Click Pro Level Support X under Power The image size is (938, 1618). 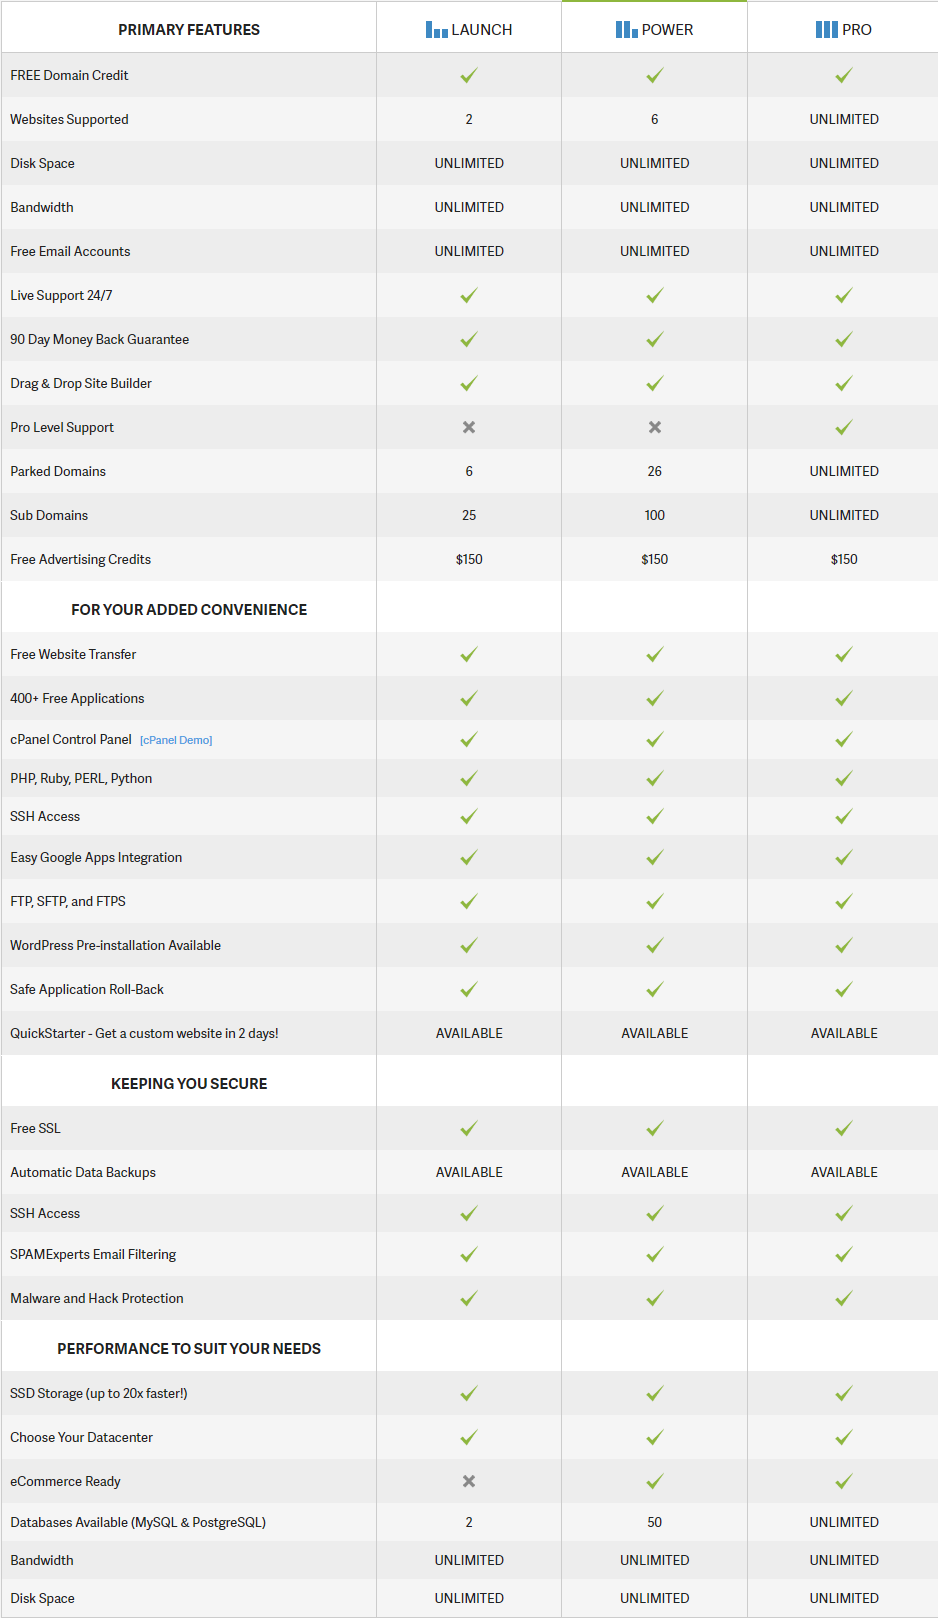coord(655,427)
